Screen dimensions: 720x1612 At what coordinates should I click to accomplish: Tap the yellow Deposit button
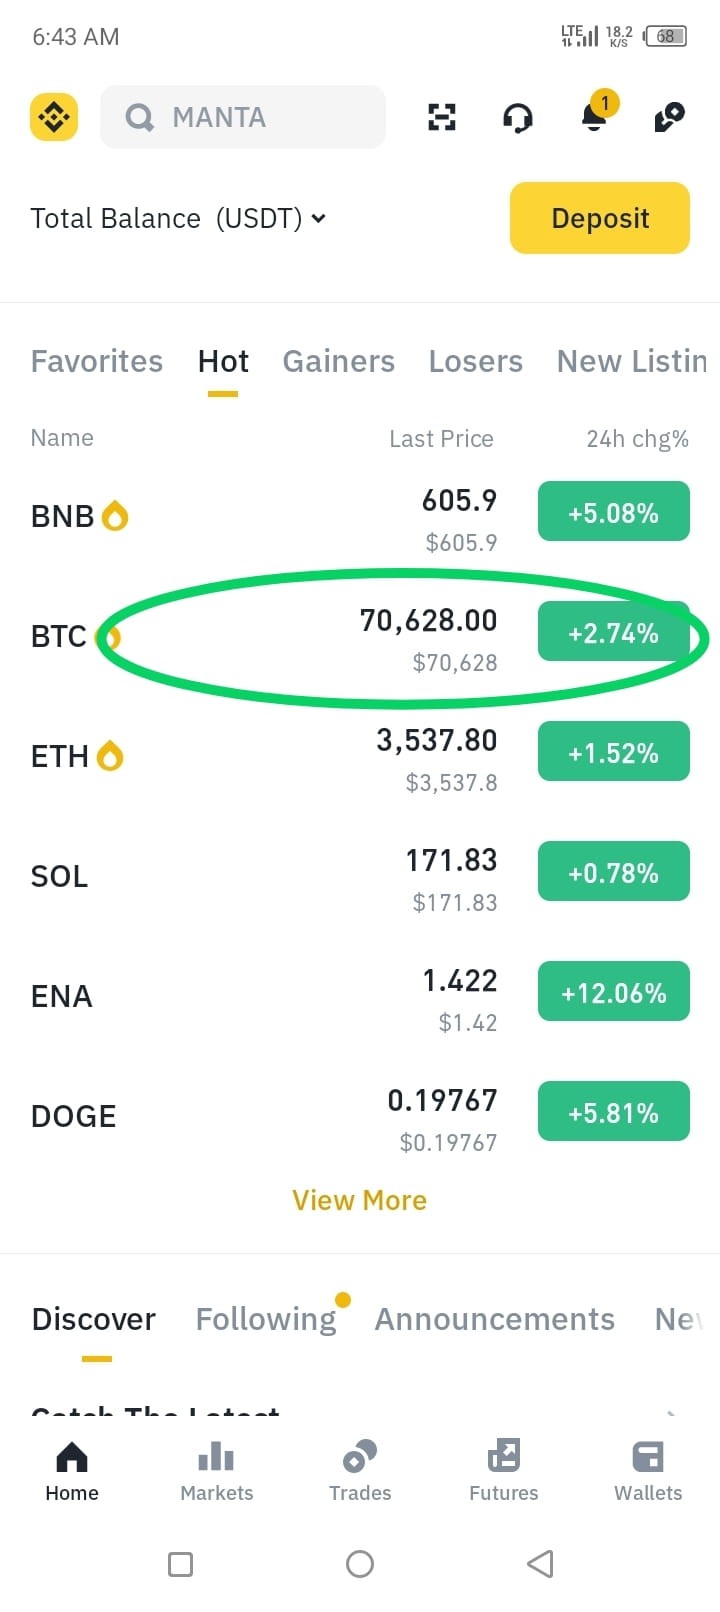[x=600, y=218]
